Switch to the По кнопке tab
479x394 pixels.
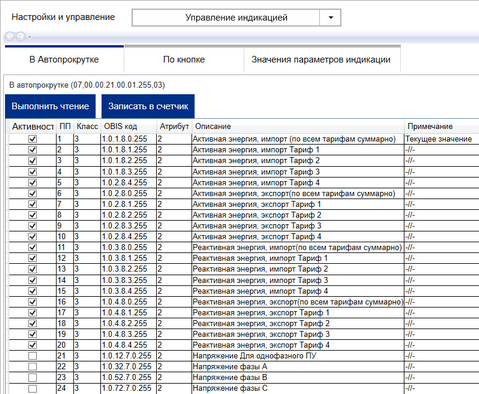[x=184, y=59]
